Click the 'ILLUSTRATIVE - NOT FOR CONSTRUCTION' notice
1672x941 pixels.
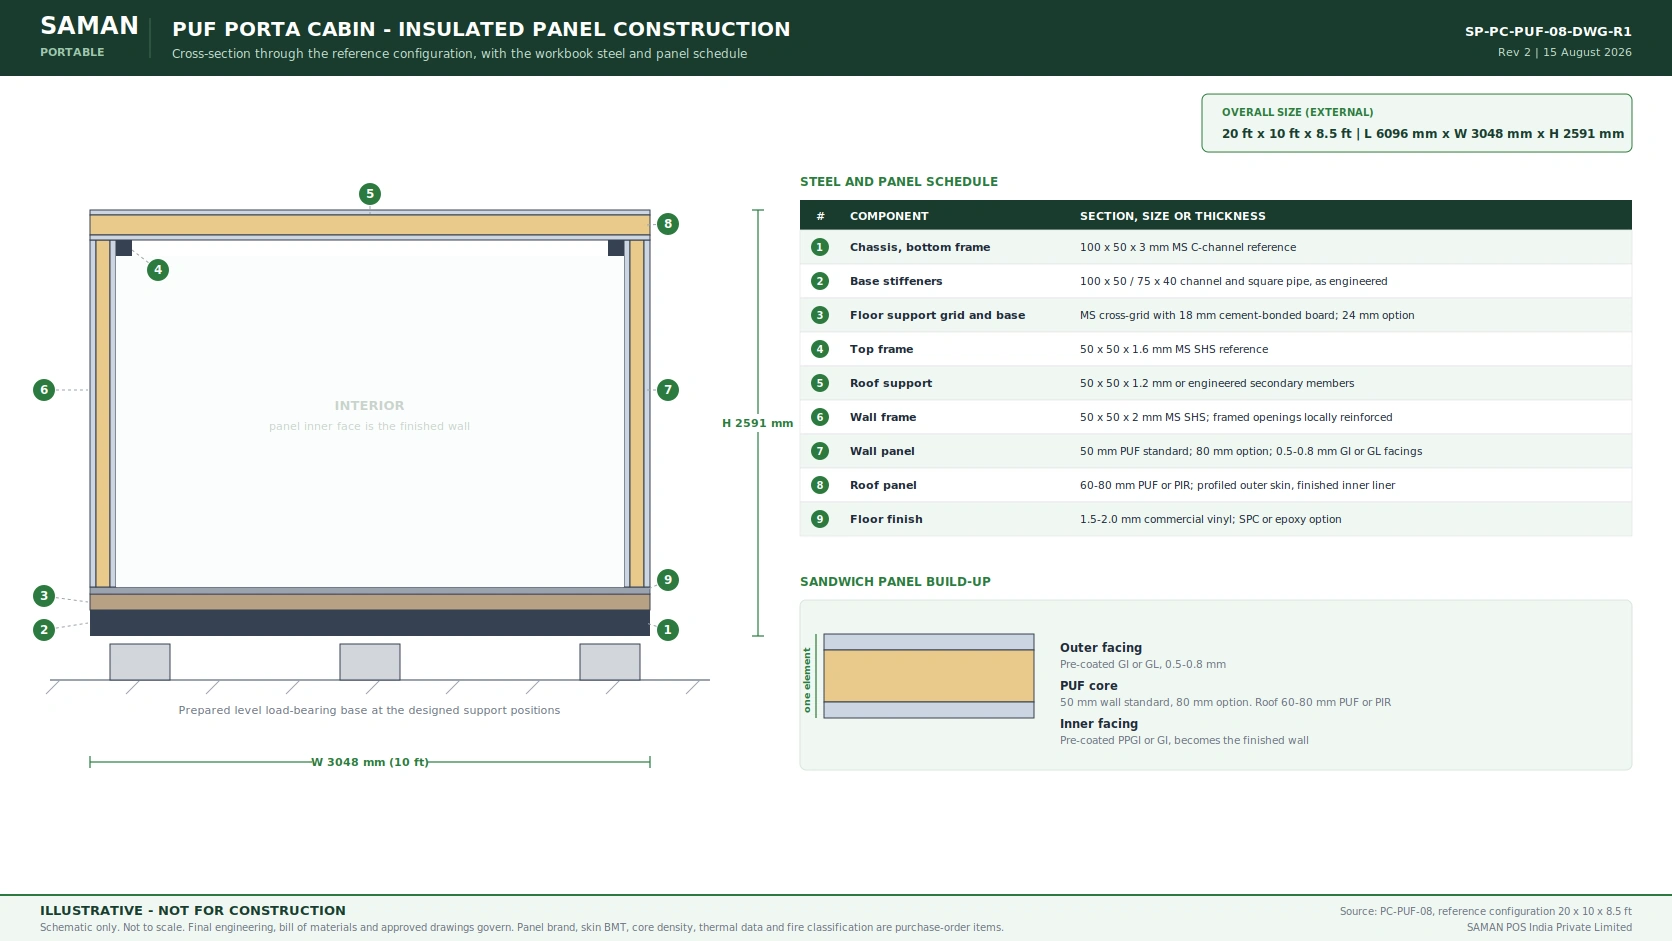click(193, 910)
